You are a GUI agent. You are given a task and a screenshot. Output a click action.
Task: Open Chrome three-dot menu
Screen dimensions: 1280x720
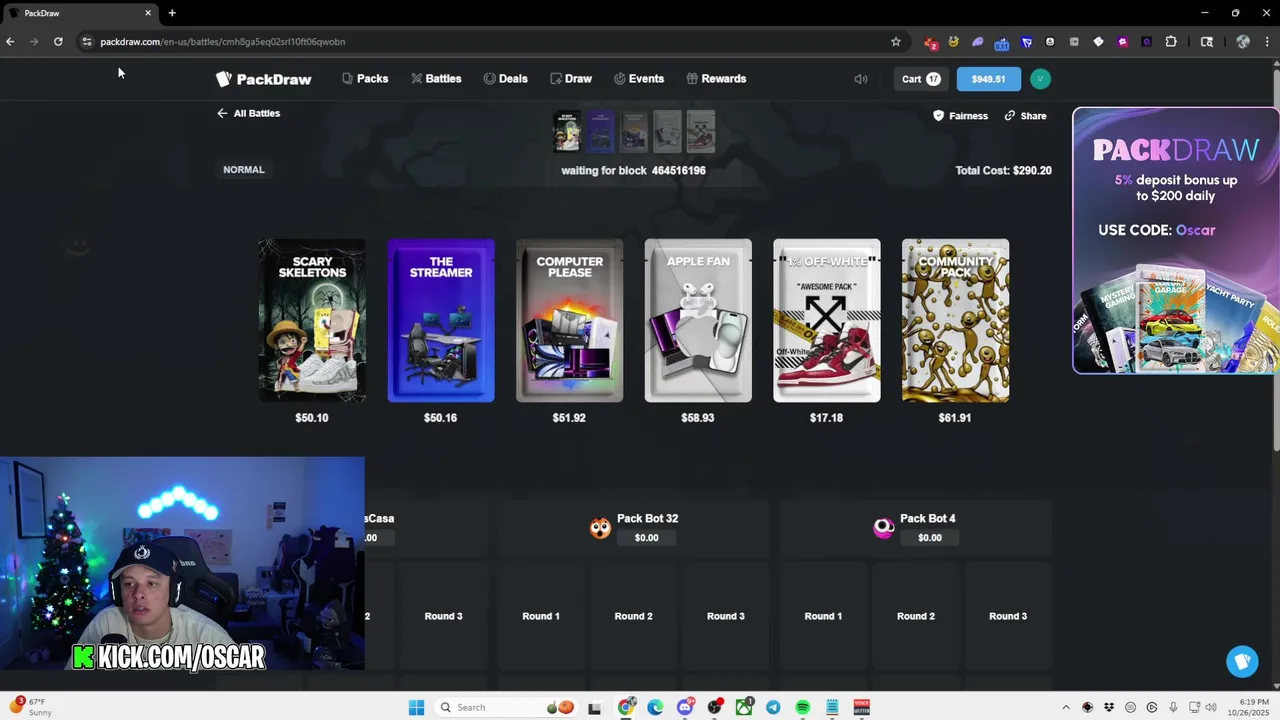[1267, 42]
